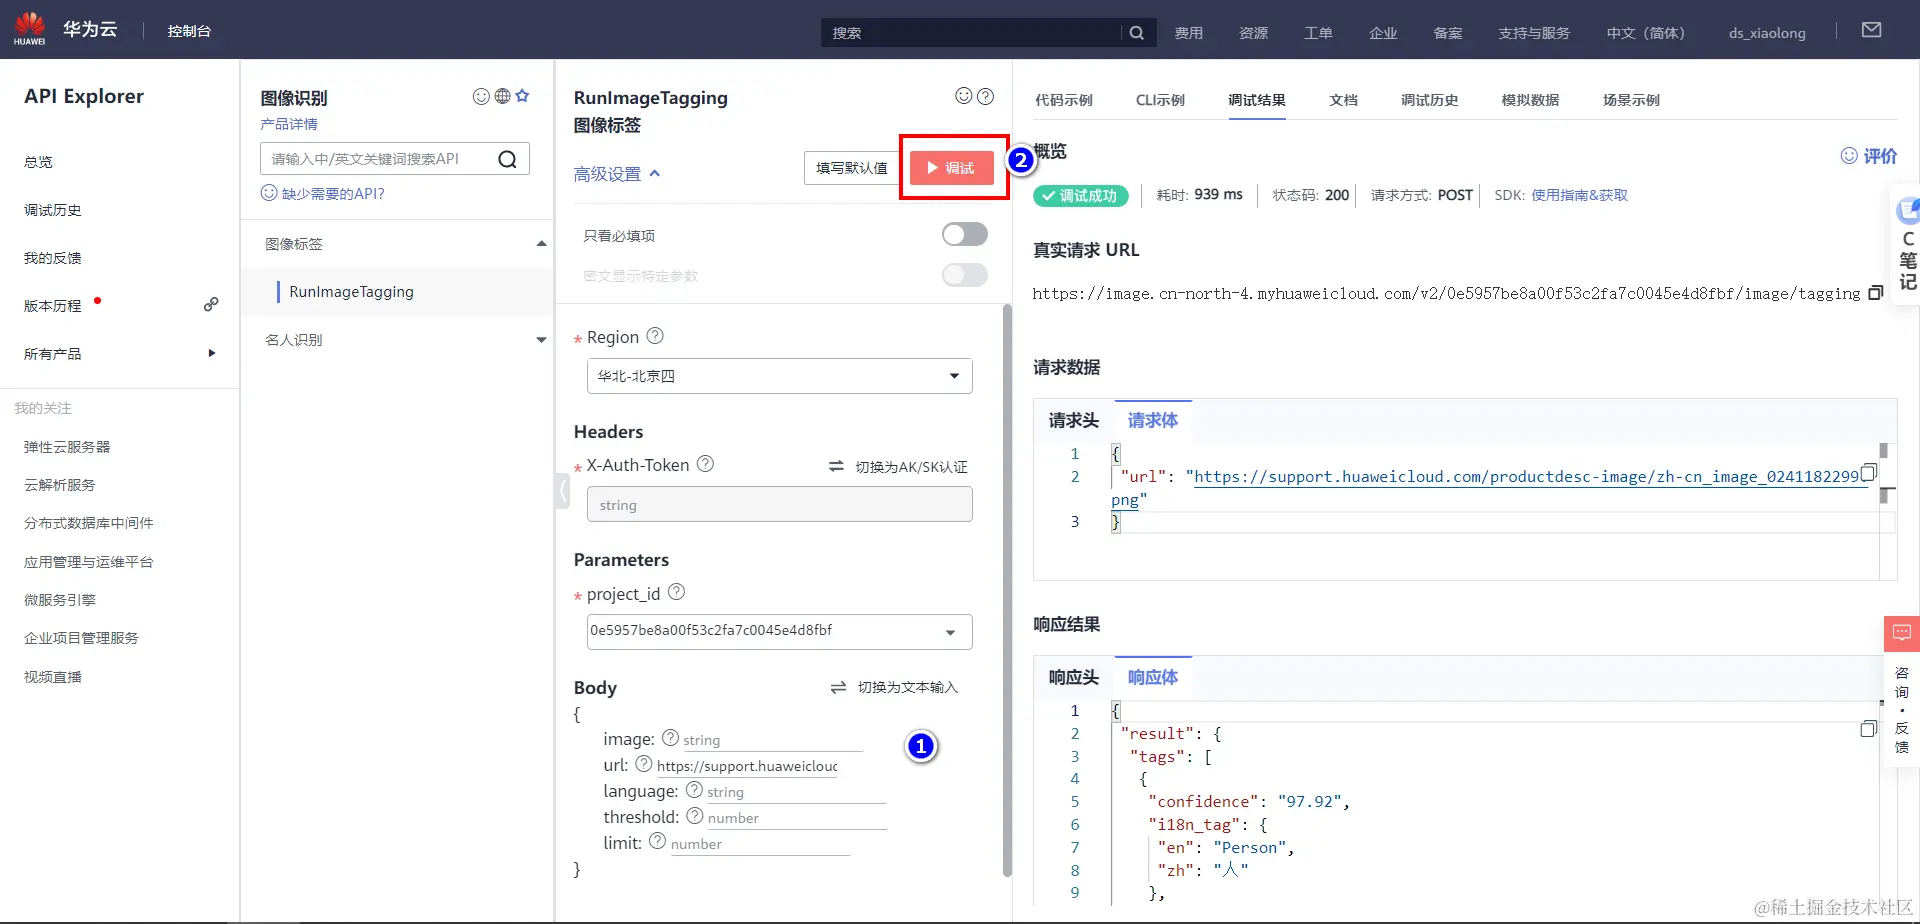Open 响应头 tab in response result

point(1073,678)
